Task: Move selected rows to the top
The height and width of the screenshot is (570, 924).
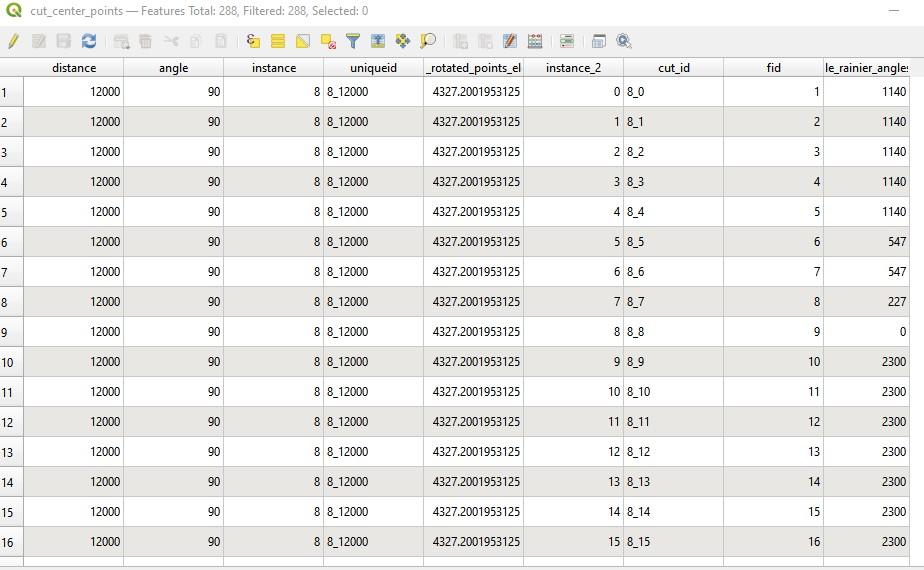Action: coord(378,41)
